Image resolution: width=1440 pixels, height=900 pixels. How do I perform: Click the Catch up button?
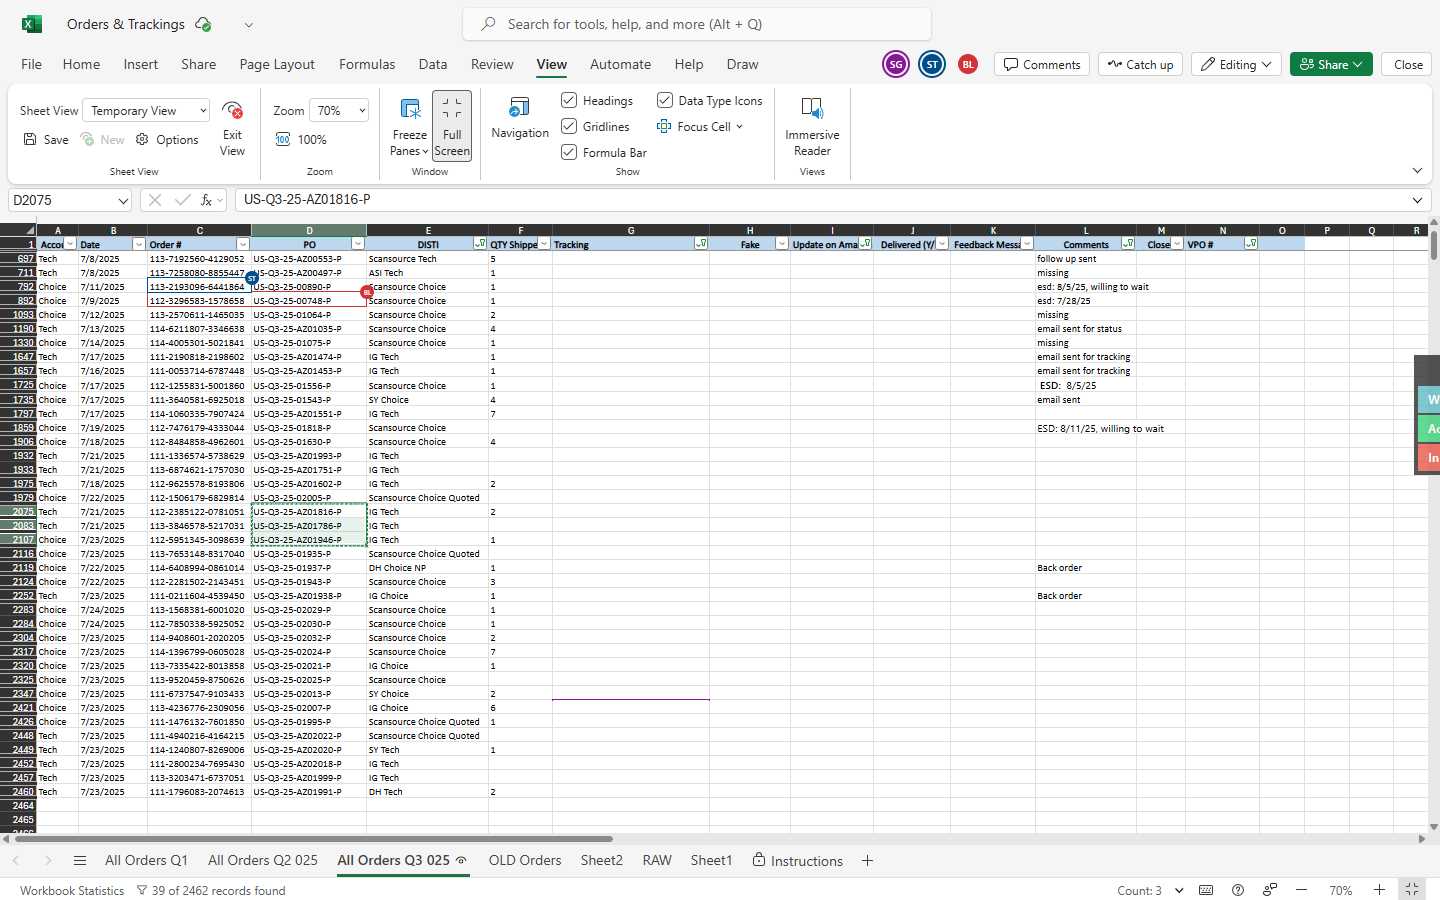pos(1140,64)
